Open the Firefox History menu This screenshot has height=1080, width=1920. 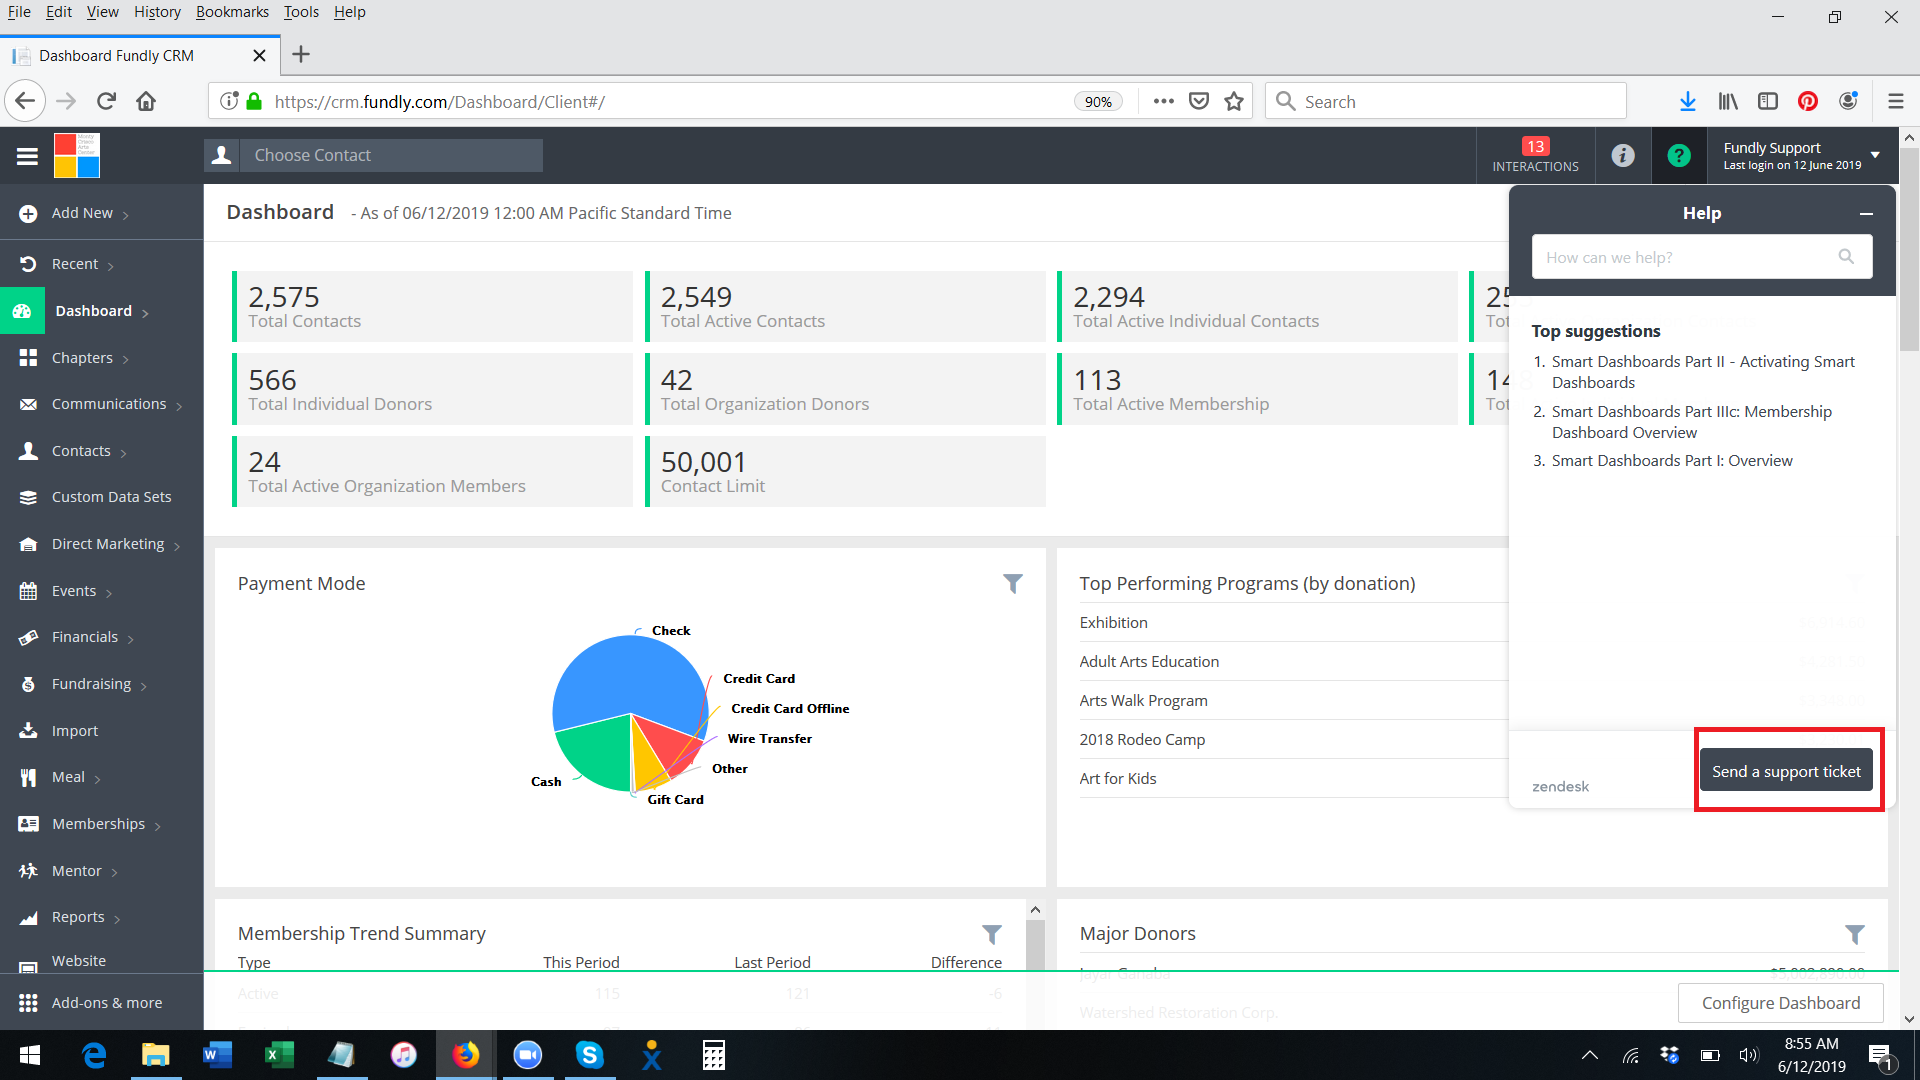click(157, 12)
